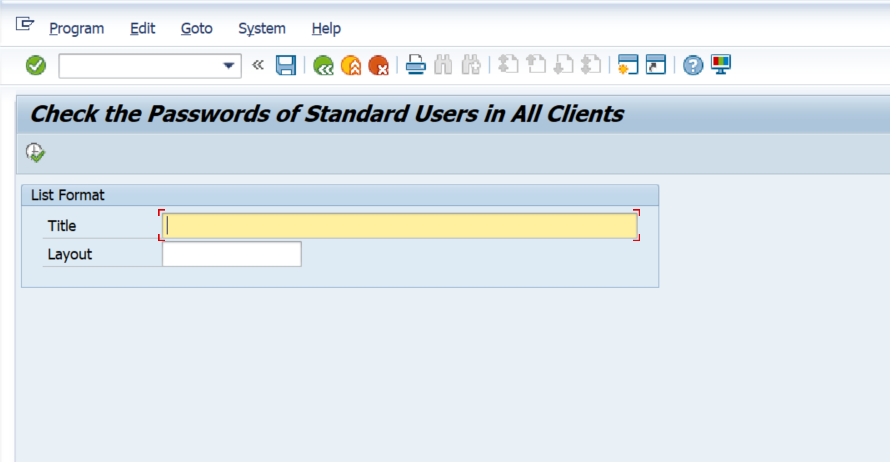890x462 pixels.
Task: Click the green Back arrow icon
Action: (323, 66)
